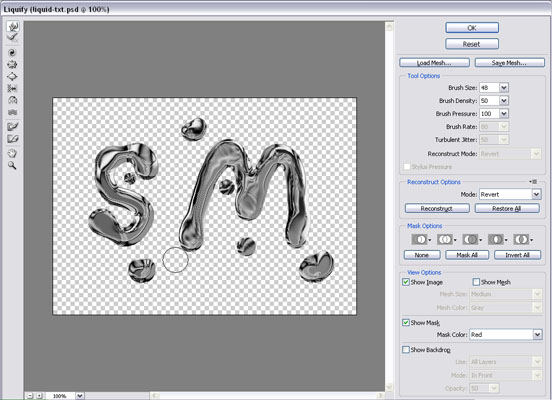552x400 pixels.
Task: Select the Mirror tool
Action: pyautogui.click(x=13, y=100)
